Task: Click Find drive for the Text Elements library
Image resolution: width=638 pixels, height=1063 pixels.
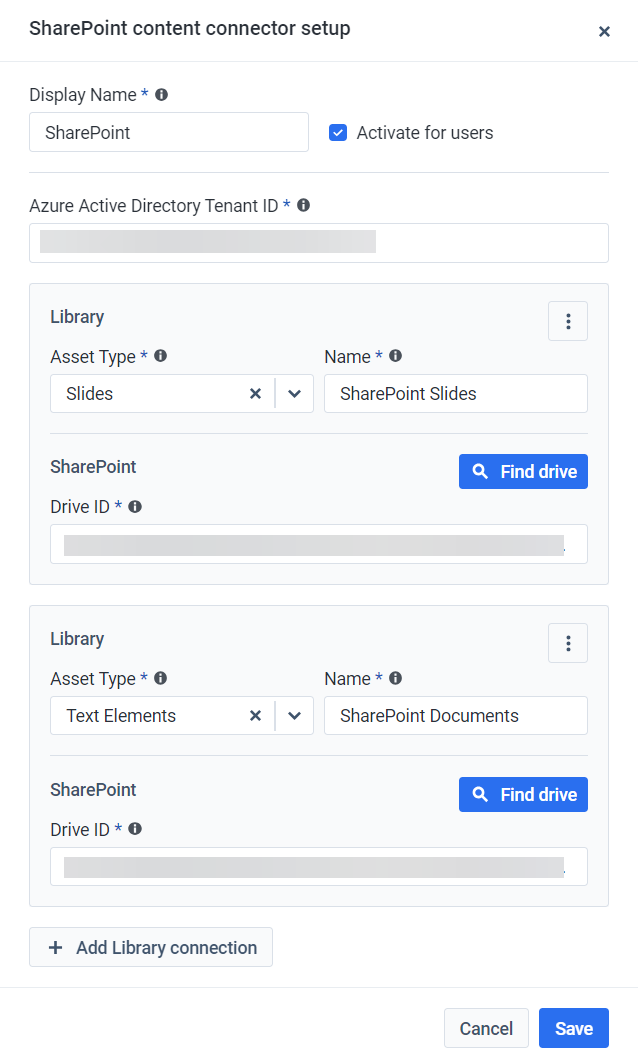Action: 523,795
